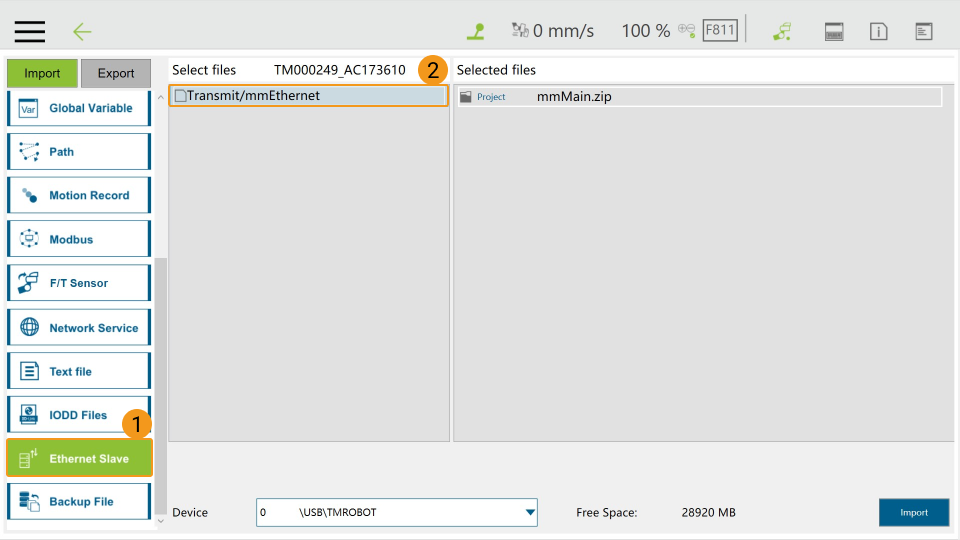
Task: Click the Var icon on Global Variable
Action: (28, 109)
